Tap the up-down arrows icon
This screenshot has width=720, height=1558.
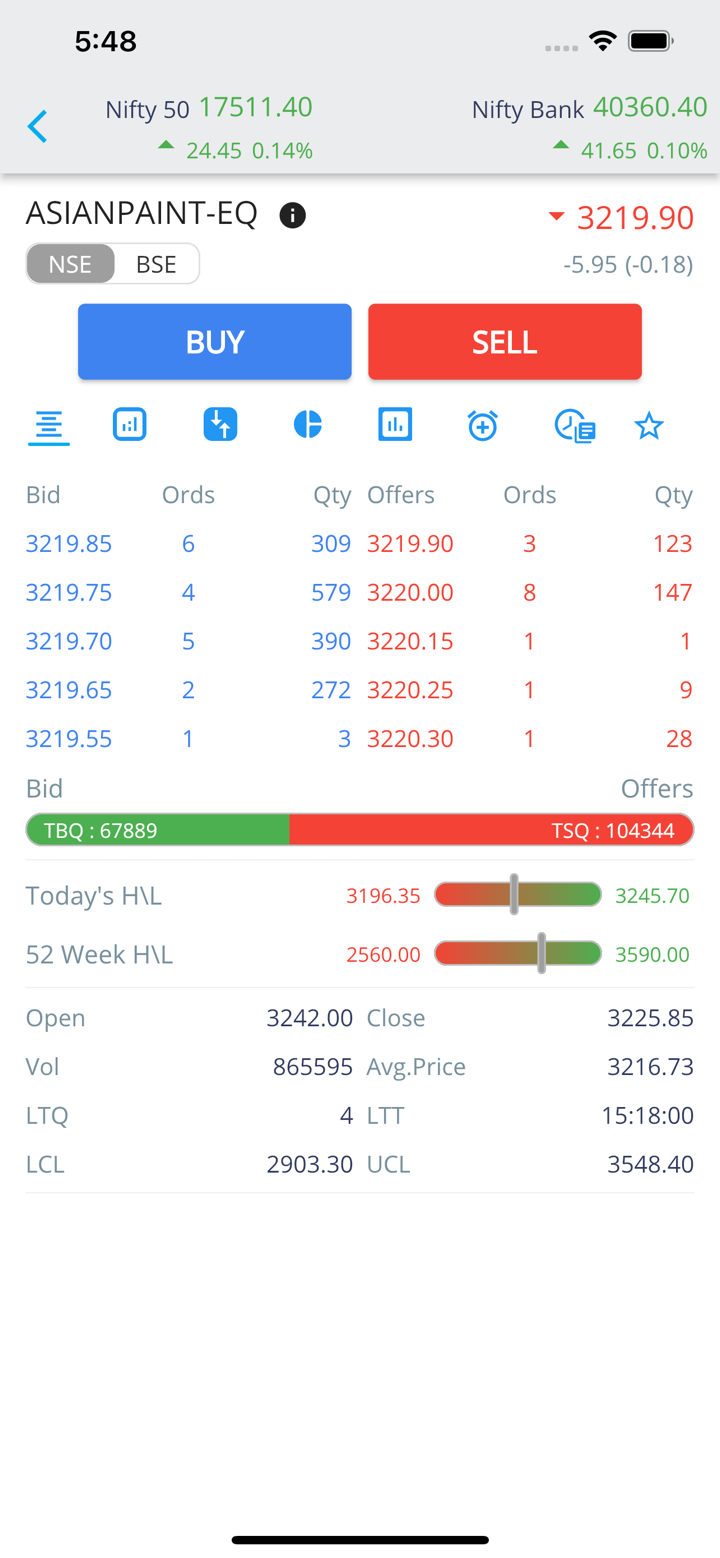(220, 425)
